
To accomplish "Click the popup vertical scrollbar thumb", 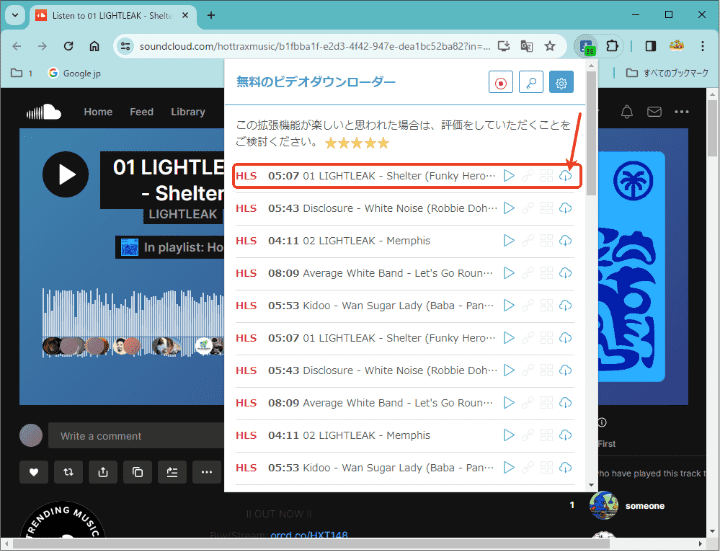I will pyautogui.click(x=591, y=133).
